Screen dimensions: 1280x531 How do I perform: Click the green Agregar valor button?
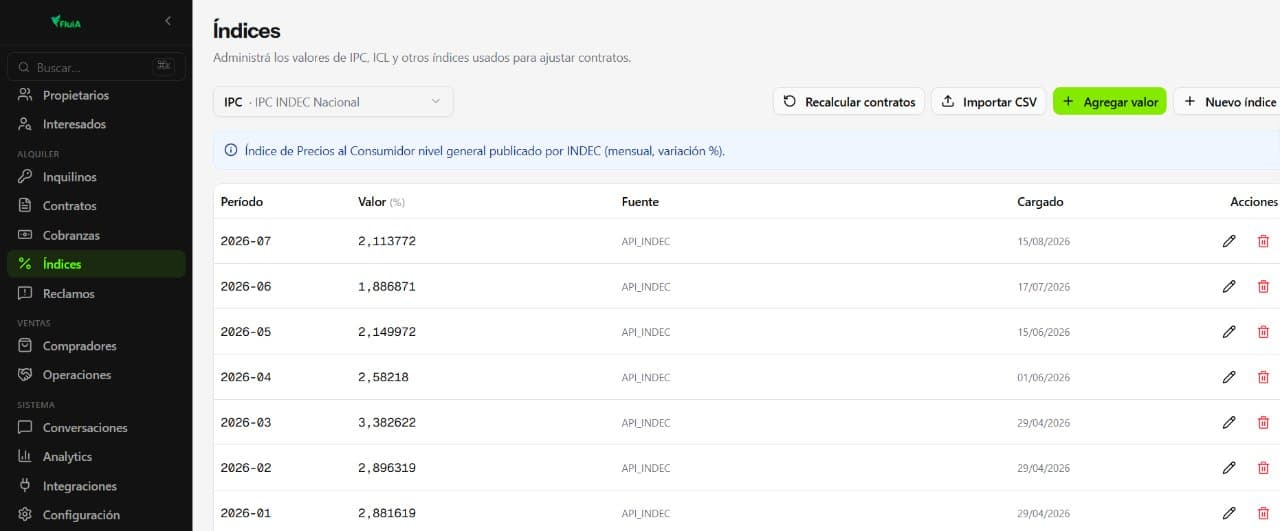tap(1109, 102)
